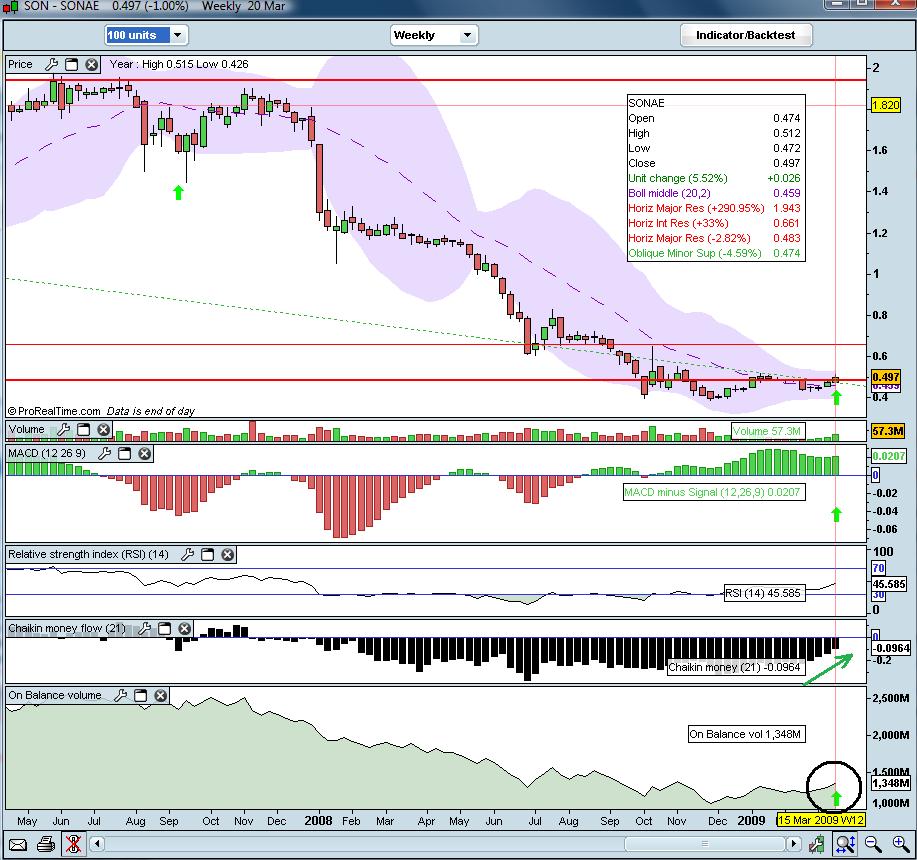Image resolution: width=917 pixels, height=860 pixels.
Task: Close the Price panel with its X icon
Action: [x=91, y=64]
